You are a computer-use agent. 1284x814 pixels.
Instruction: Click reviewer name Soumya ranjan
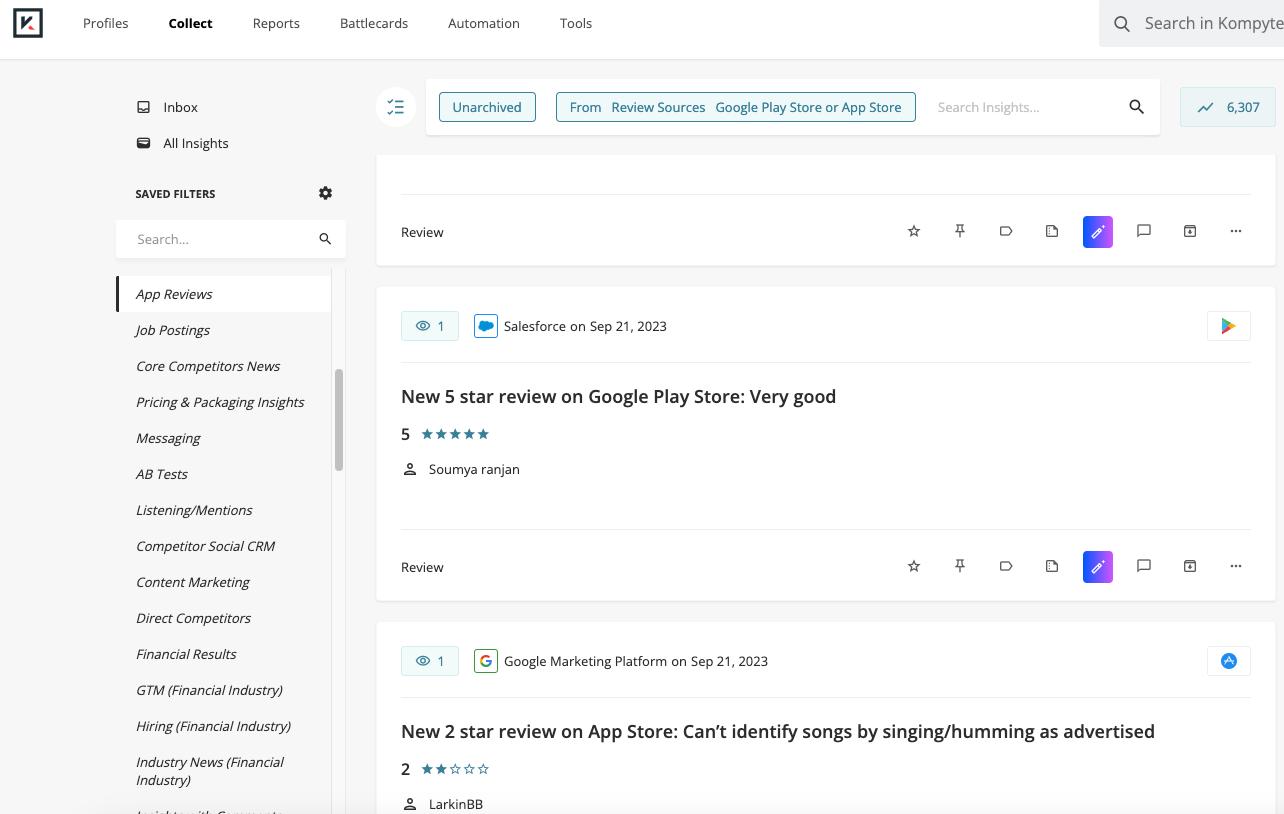click(474, 469)
